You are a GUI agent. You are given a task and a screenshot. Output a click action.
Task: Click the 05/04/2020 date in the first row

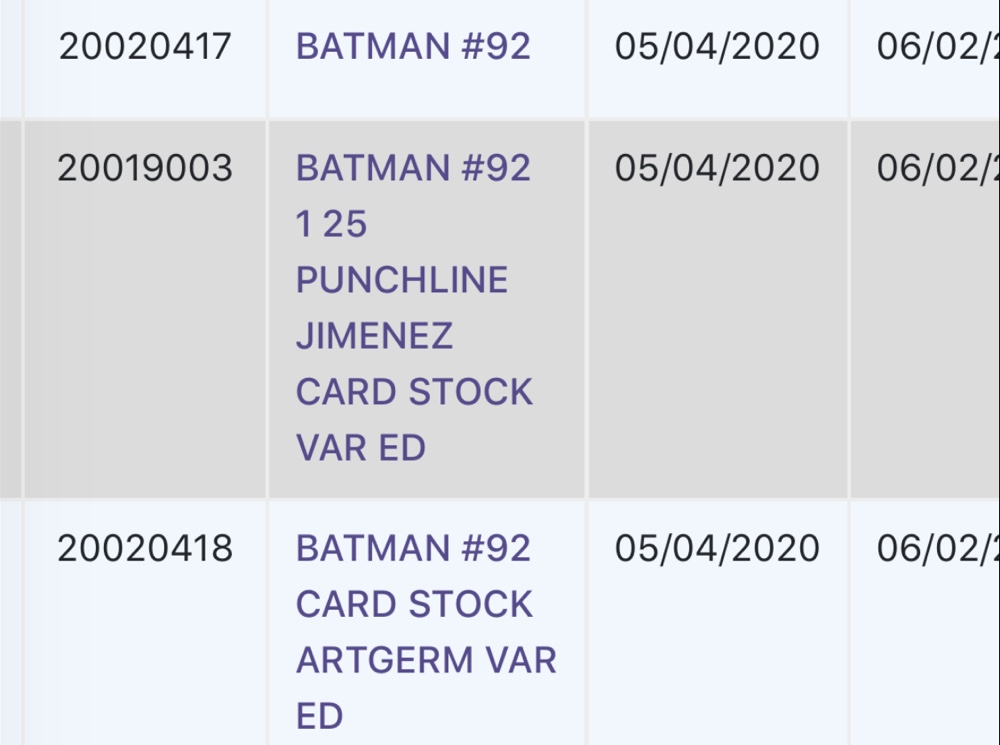pyautogui.click(x=718, y=44)
